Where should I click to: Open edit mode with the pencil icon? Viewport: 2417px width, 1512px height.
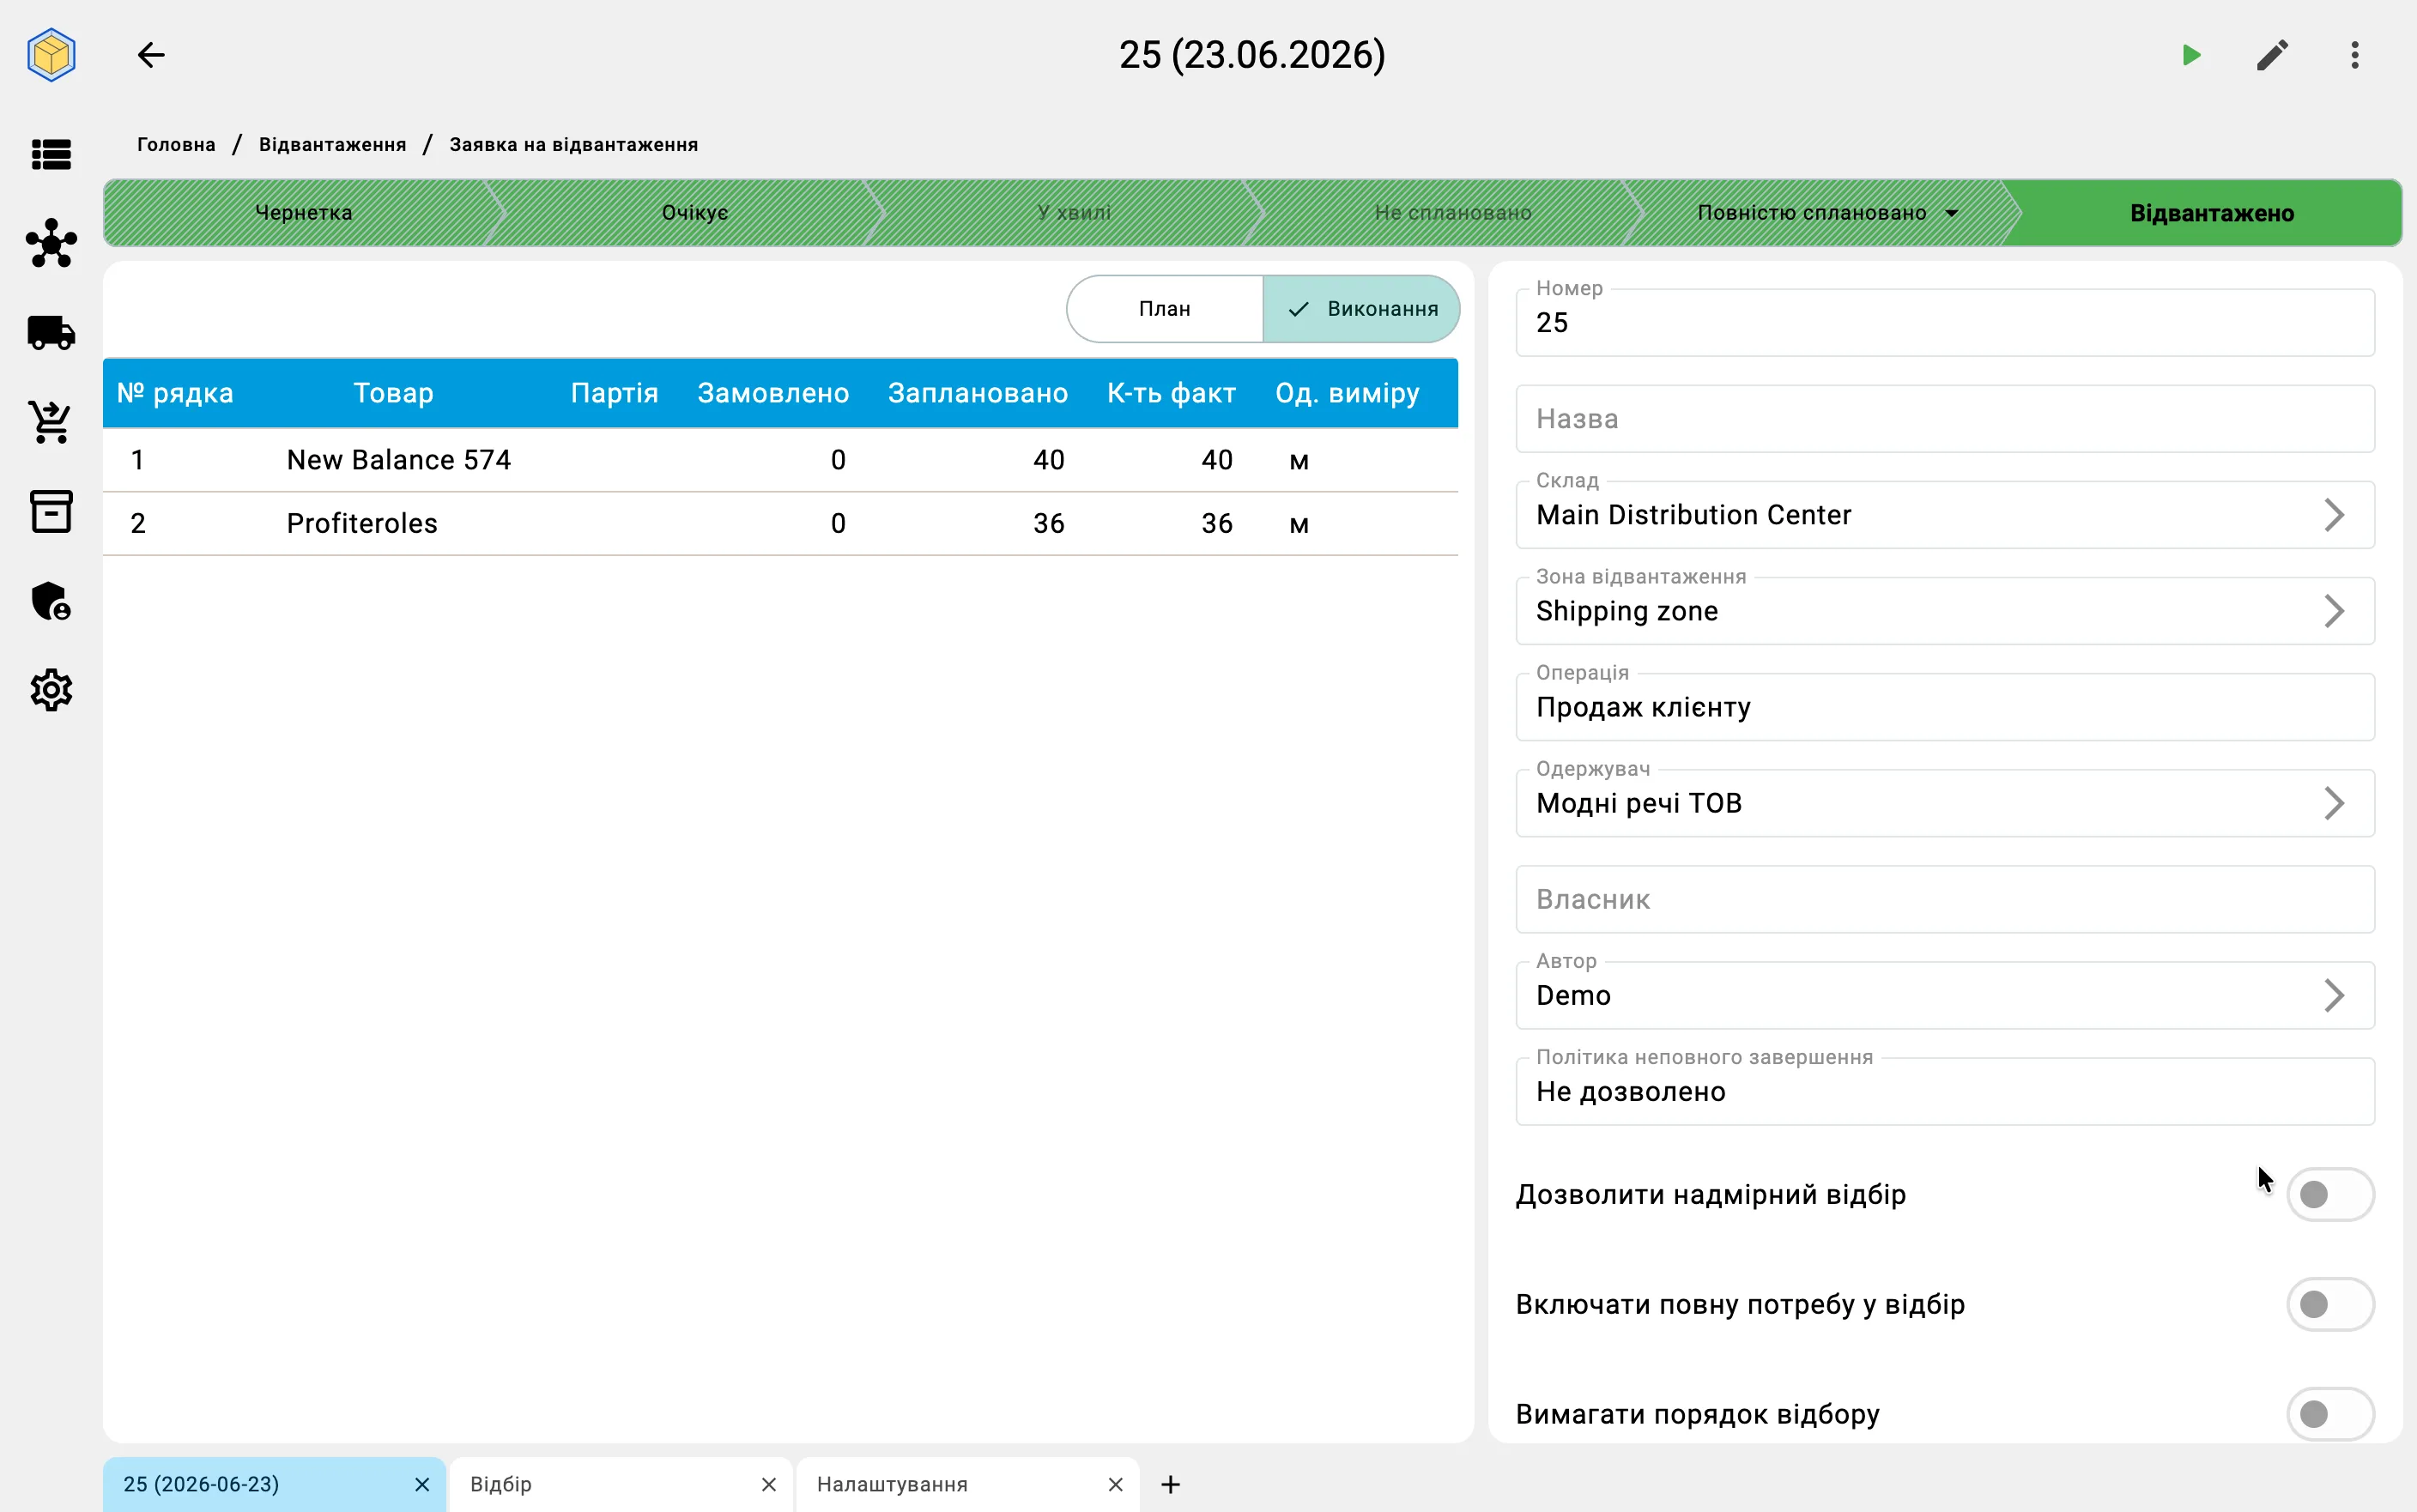tap(2272, 55)
